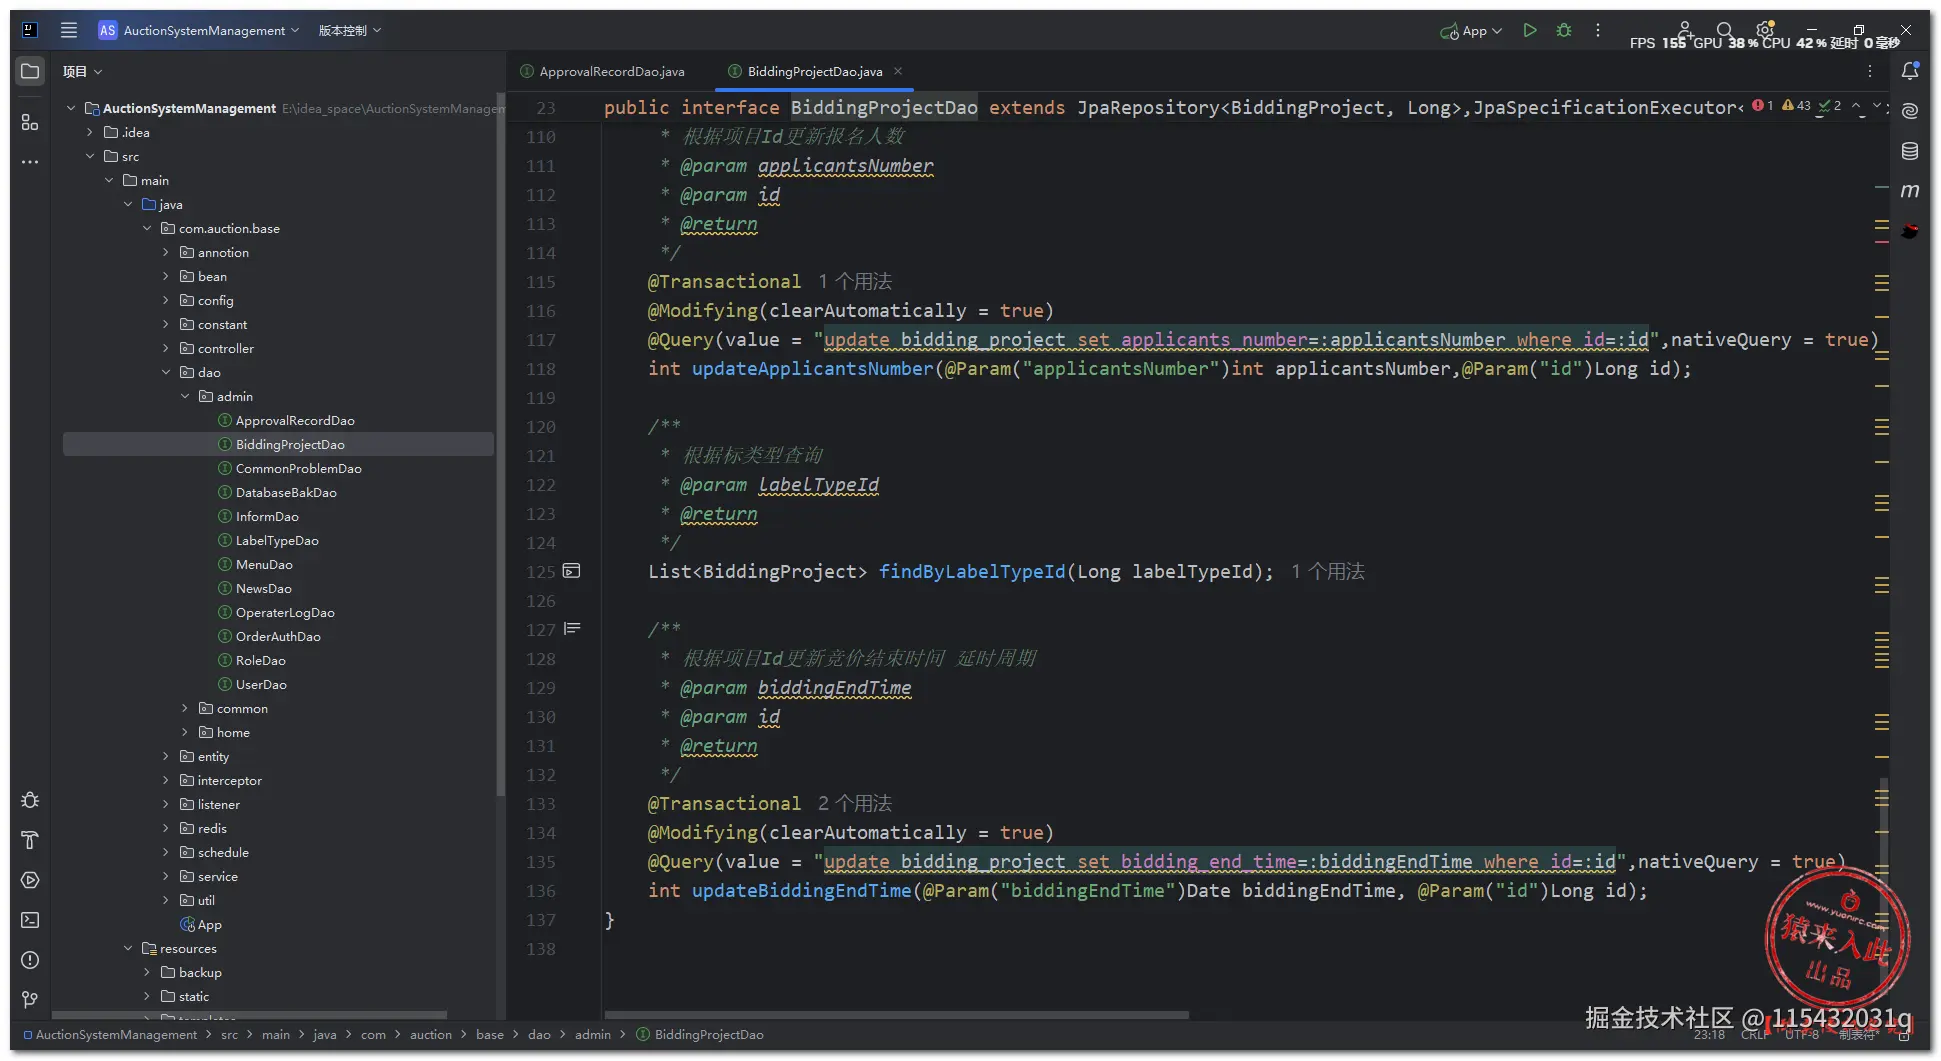Close the BiddingProjectDao.java tab
This screenshot has width=1941, height=1061.
click(x=898, y=71)
